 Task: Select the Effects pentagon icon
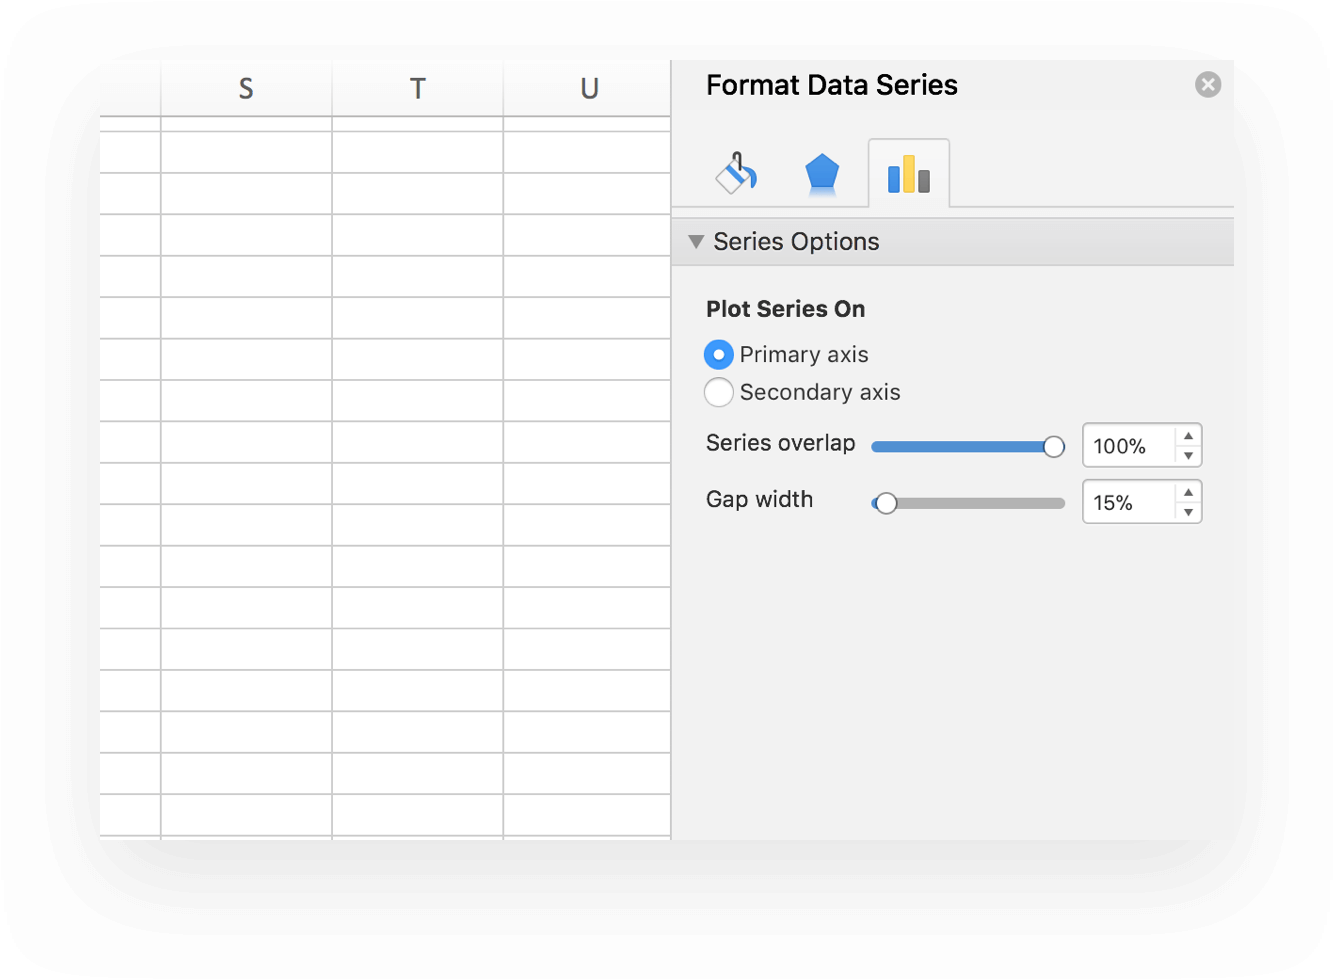tap(822, 172)
